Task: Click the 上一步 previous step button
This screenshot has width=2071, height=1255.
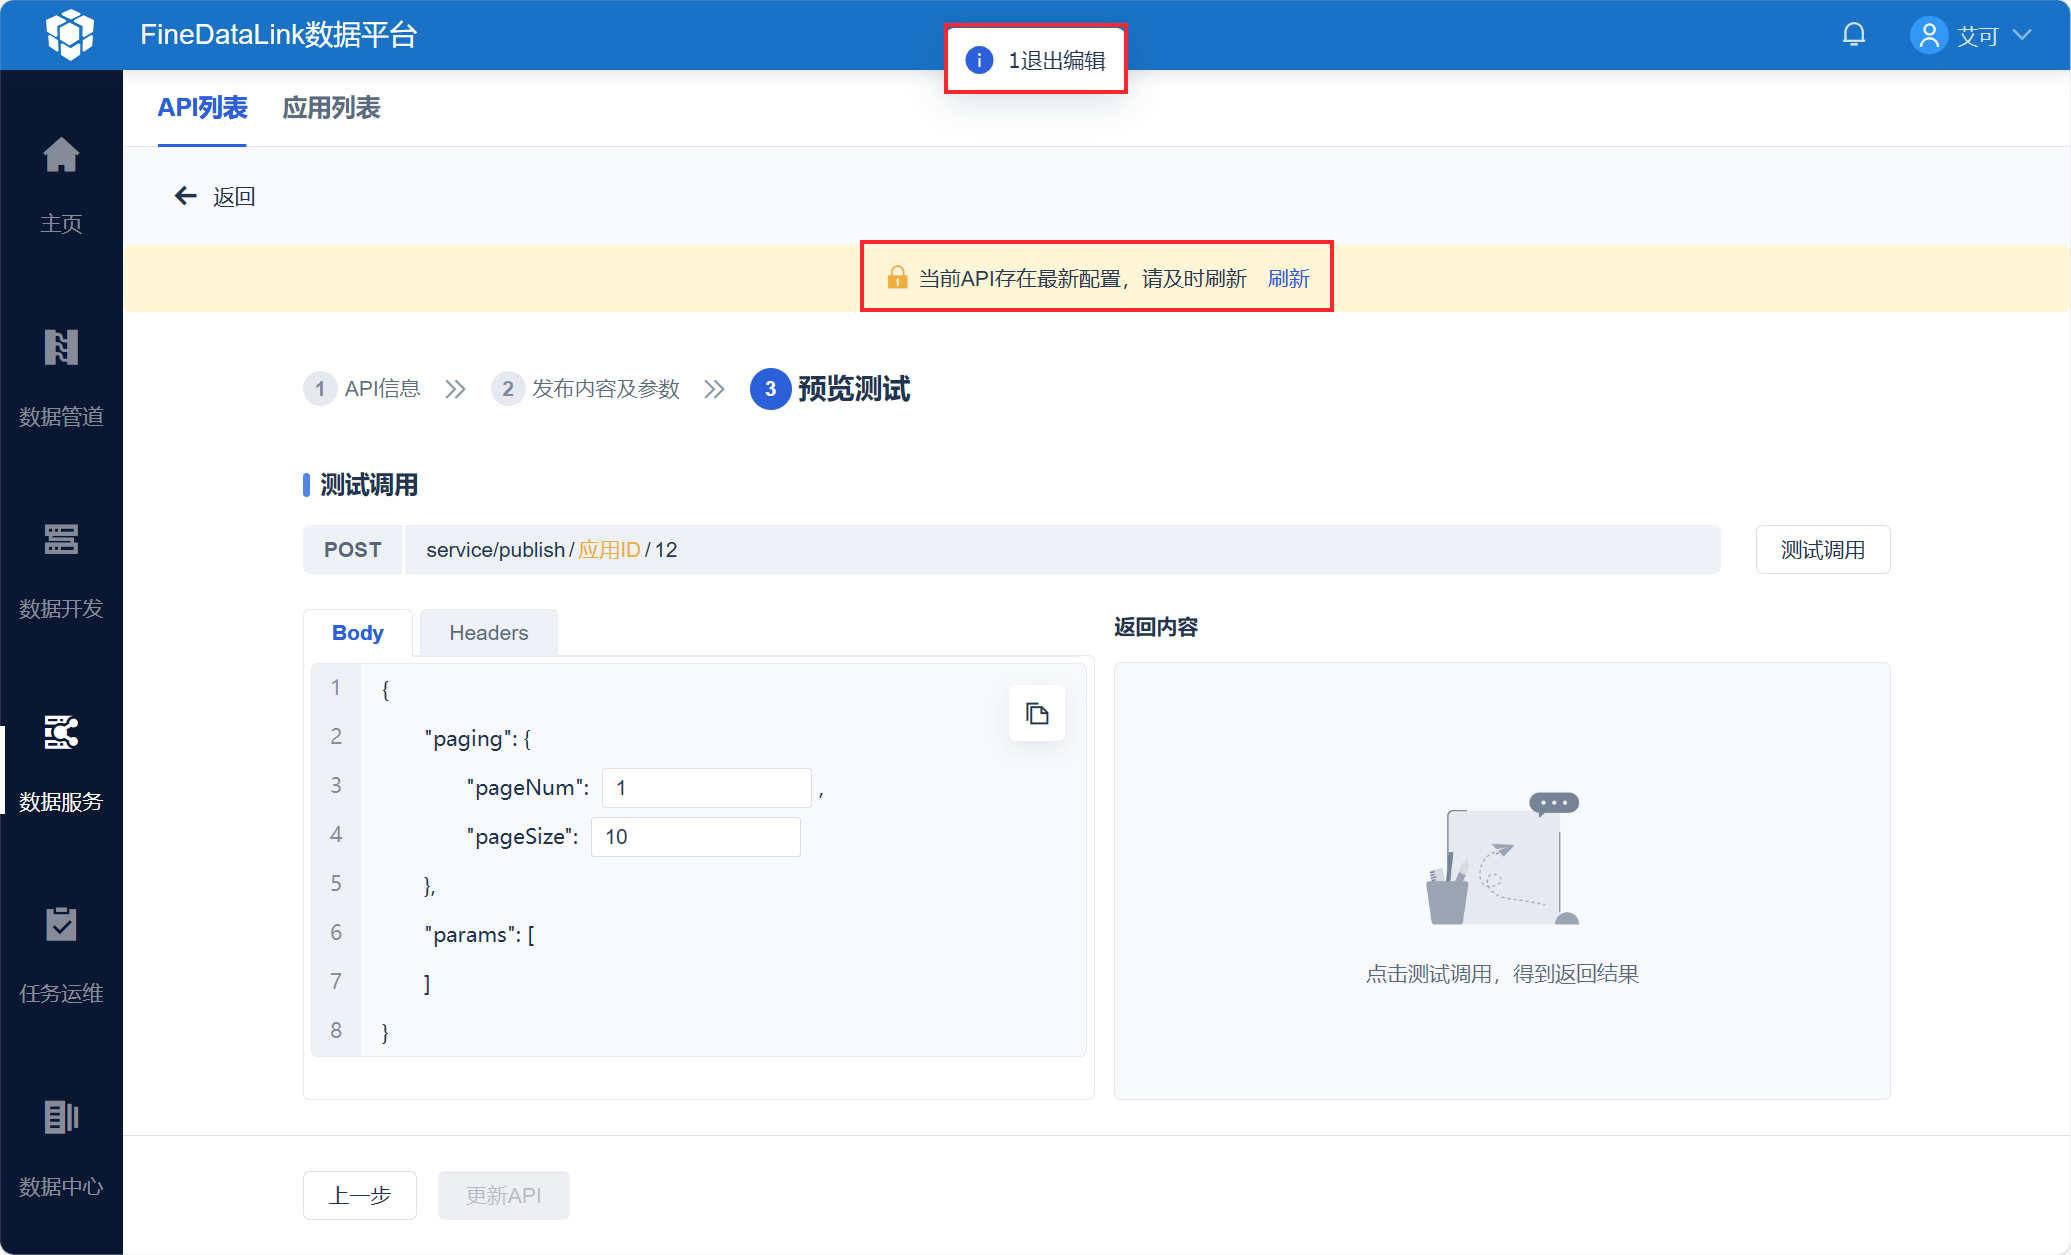Action: (360, 1195)
